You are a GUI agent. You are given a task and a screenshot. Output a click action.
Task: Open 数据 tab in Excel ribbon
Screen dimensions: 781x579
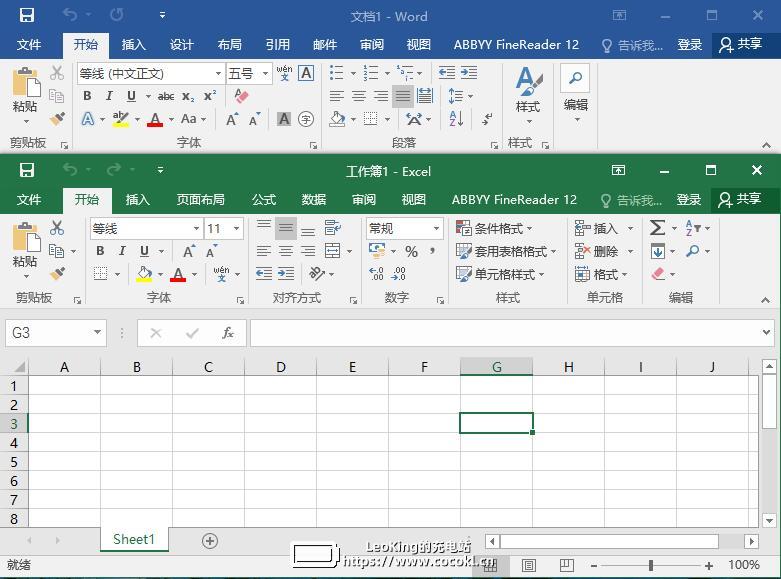314,200
